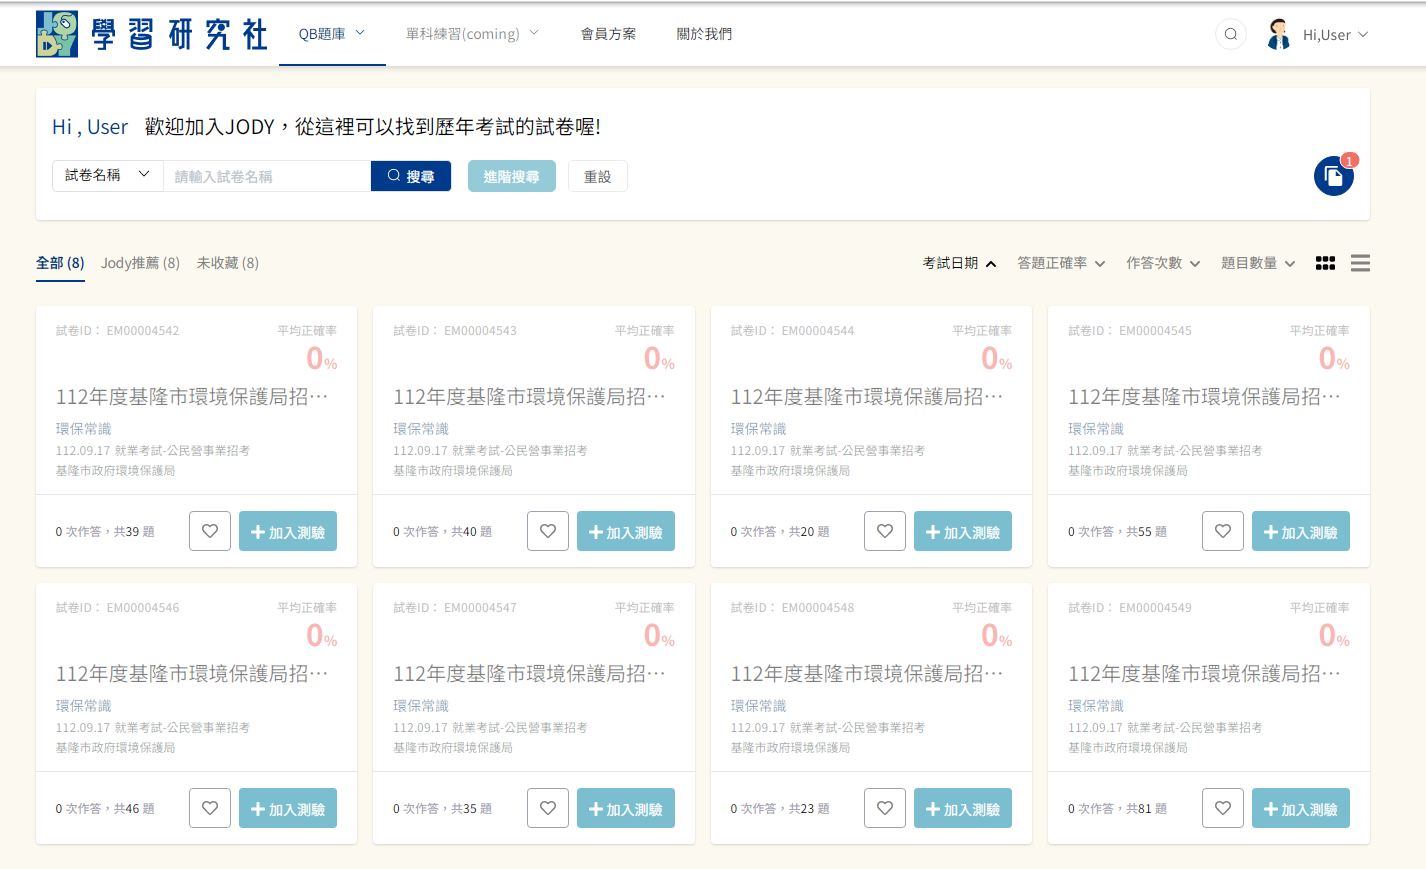Select the Jody推薦 (8) tab
1426x869 pixels.
(x=140, y=263)
